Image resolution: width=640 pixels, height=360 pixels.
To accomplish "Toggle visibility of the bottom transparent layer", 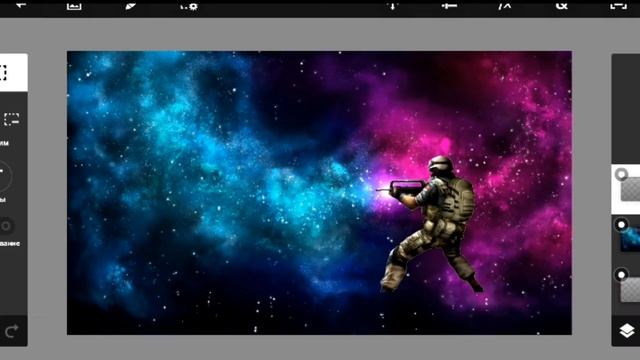I will point(621,275).
